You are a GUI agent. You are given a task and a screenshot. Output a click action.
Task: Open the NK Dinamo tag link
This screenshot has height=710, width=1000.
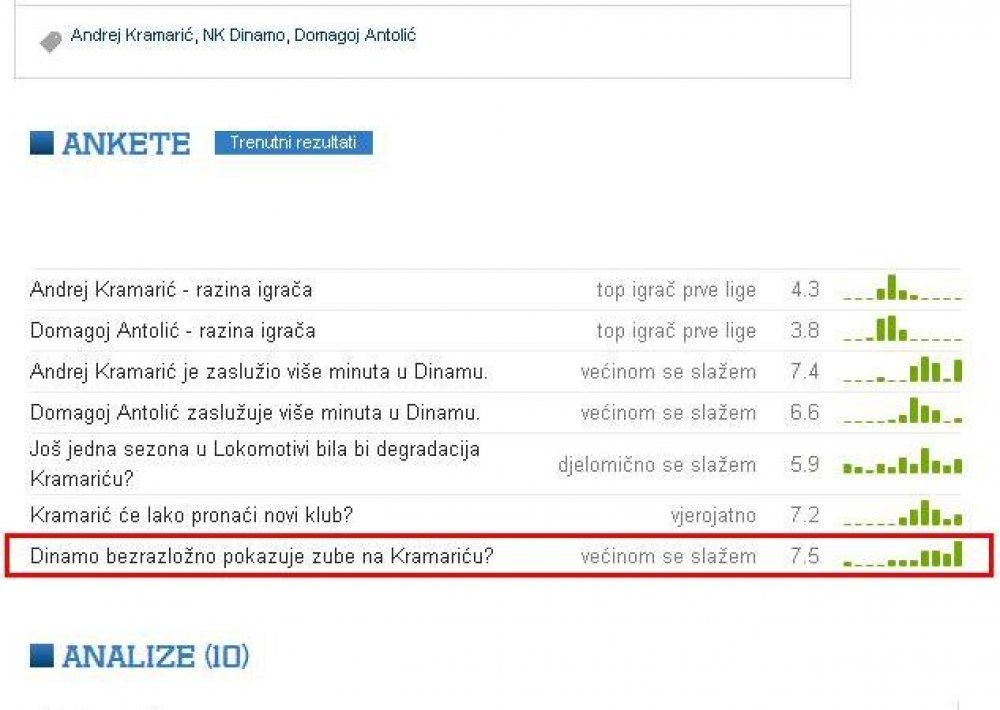(x=244, y=35)
